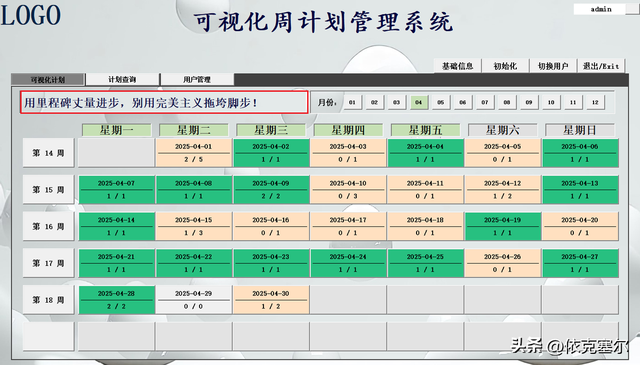Viewport: 640px width, 365px height.
Task: Select month 07
Action: (484, 102)
